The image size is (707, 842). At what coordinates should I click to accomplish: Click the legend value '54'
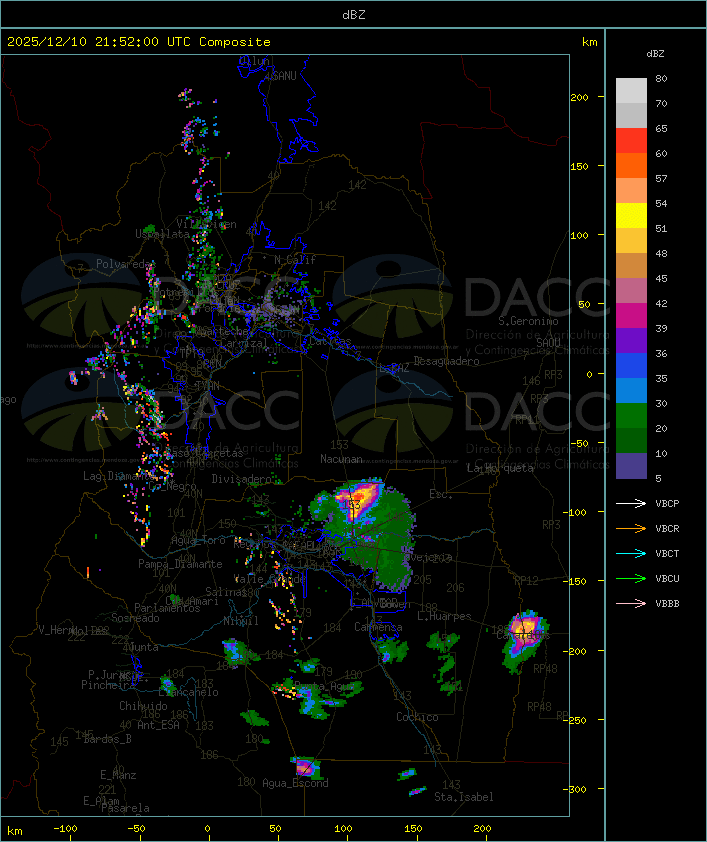(x=661, y=204)
